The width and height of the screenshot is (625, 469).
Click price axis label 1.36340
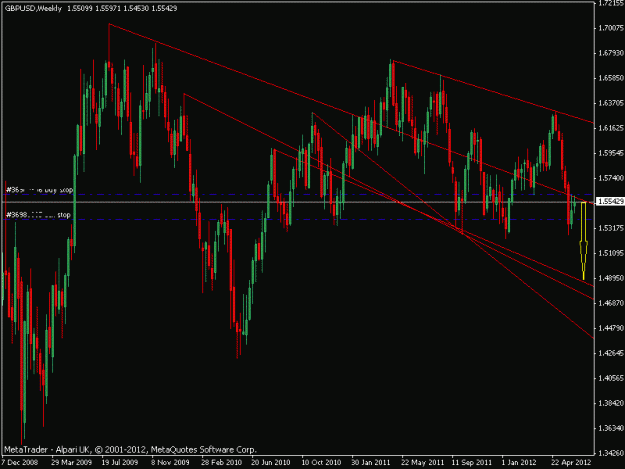(x=611, y=428)
